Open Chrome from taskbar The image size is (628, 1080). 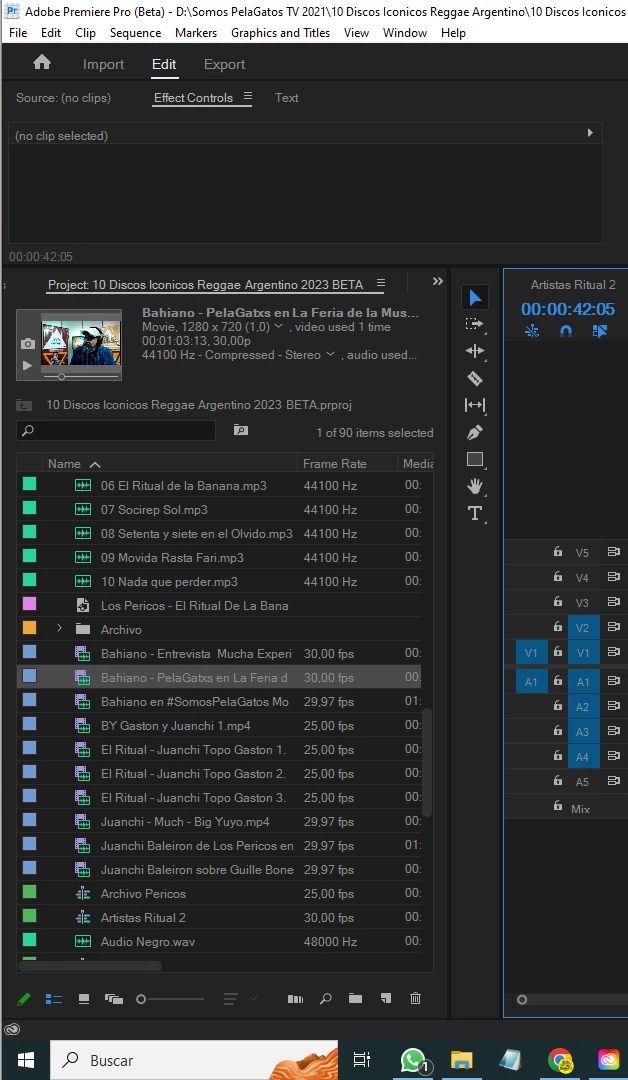click(x=559, y=1061)
